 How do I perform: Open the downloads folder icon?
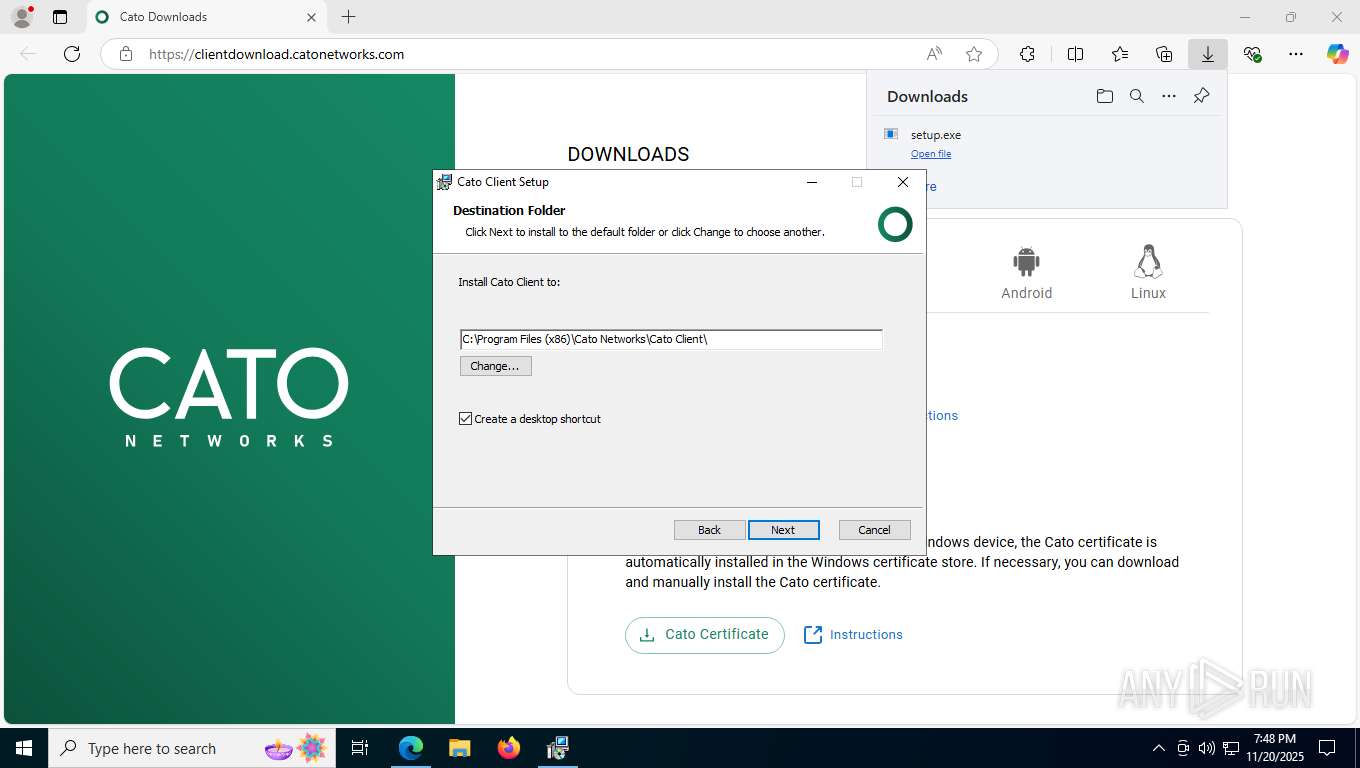1104,96
